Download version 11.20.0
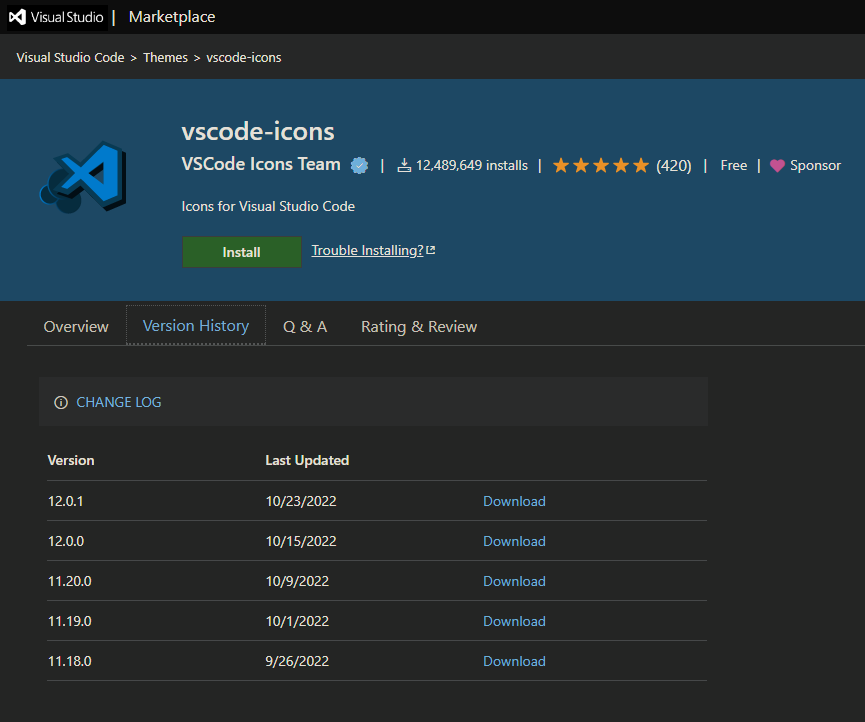Screen dimensions: 865x722 (x=514, y=581)
